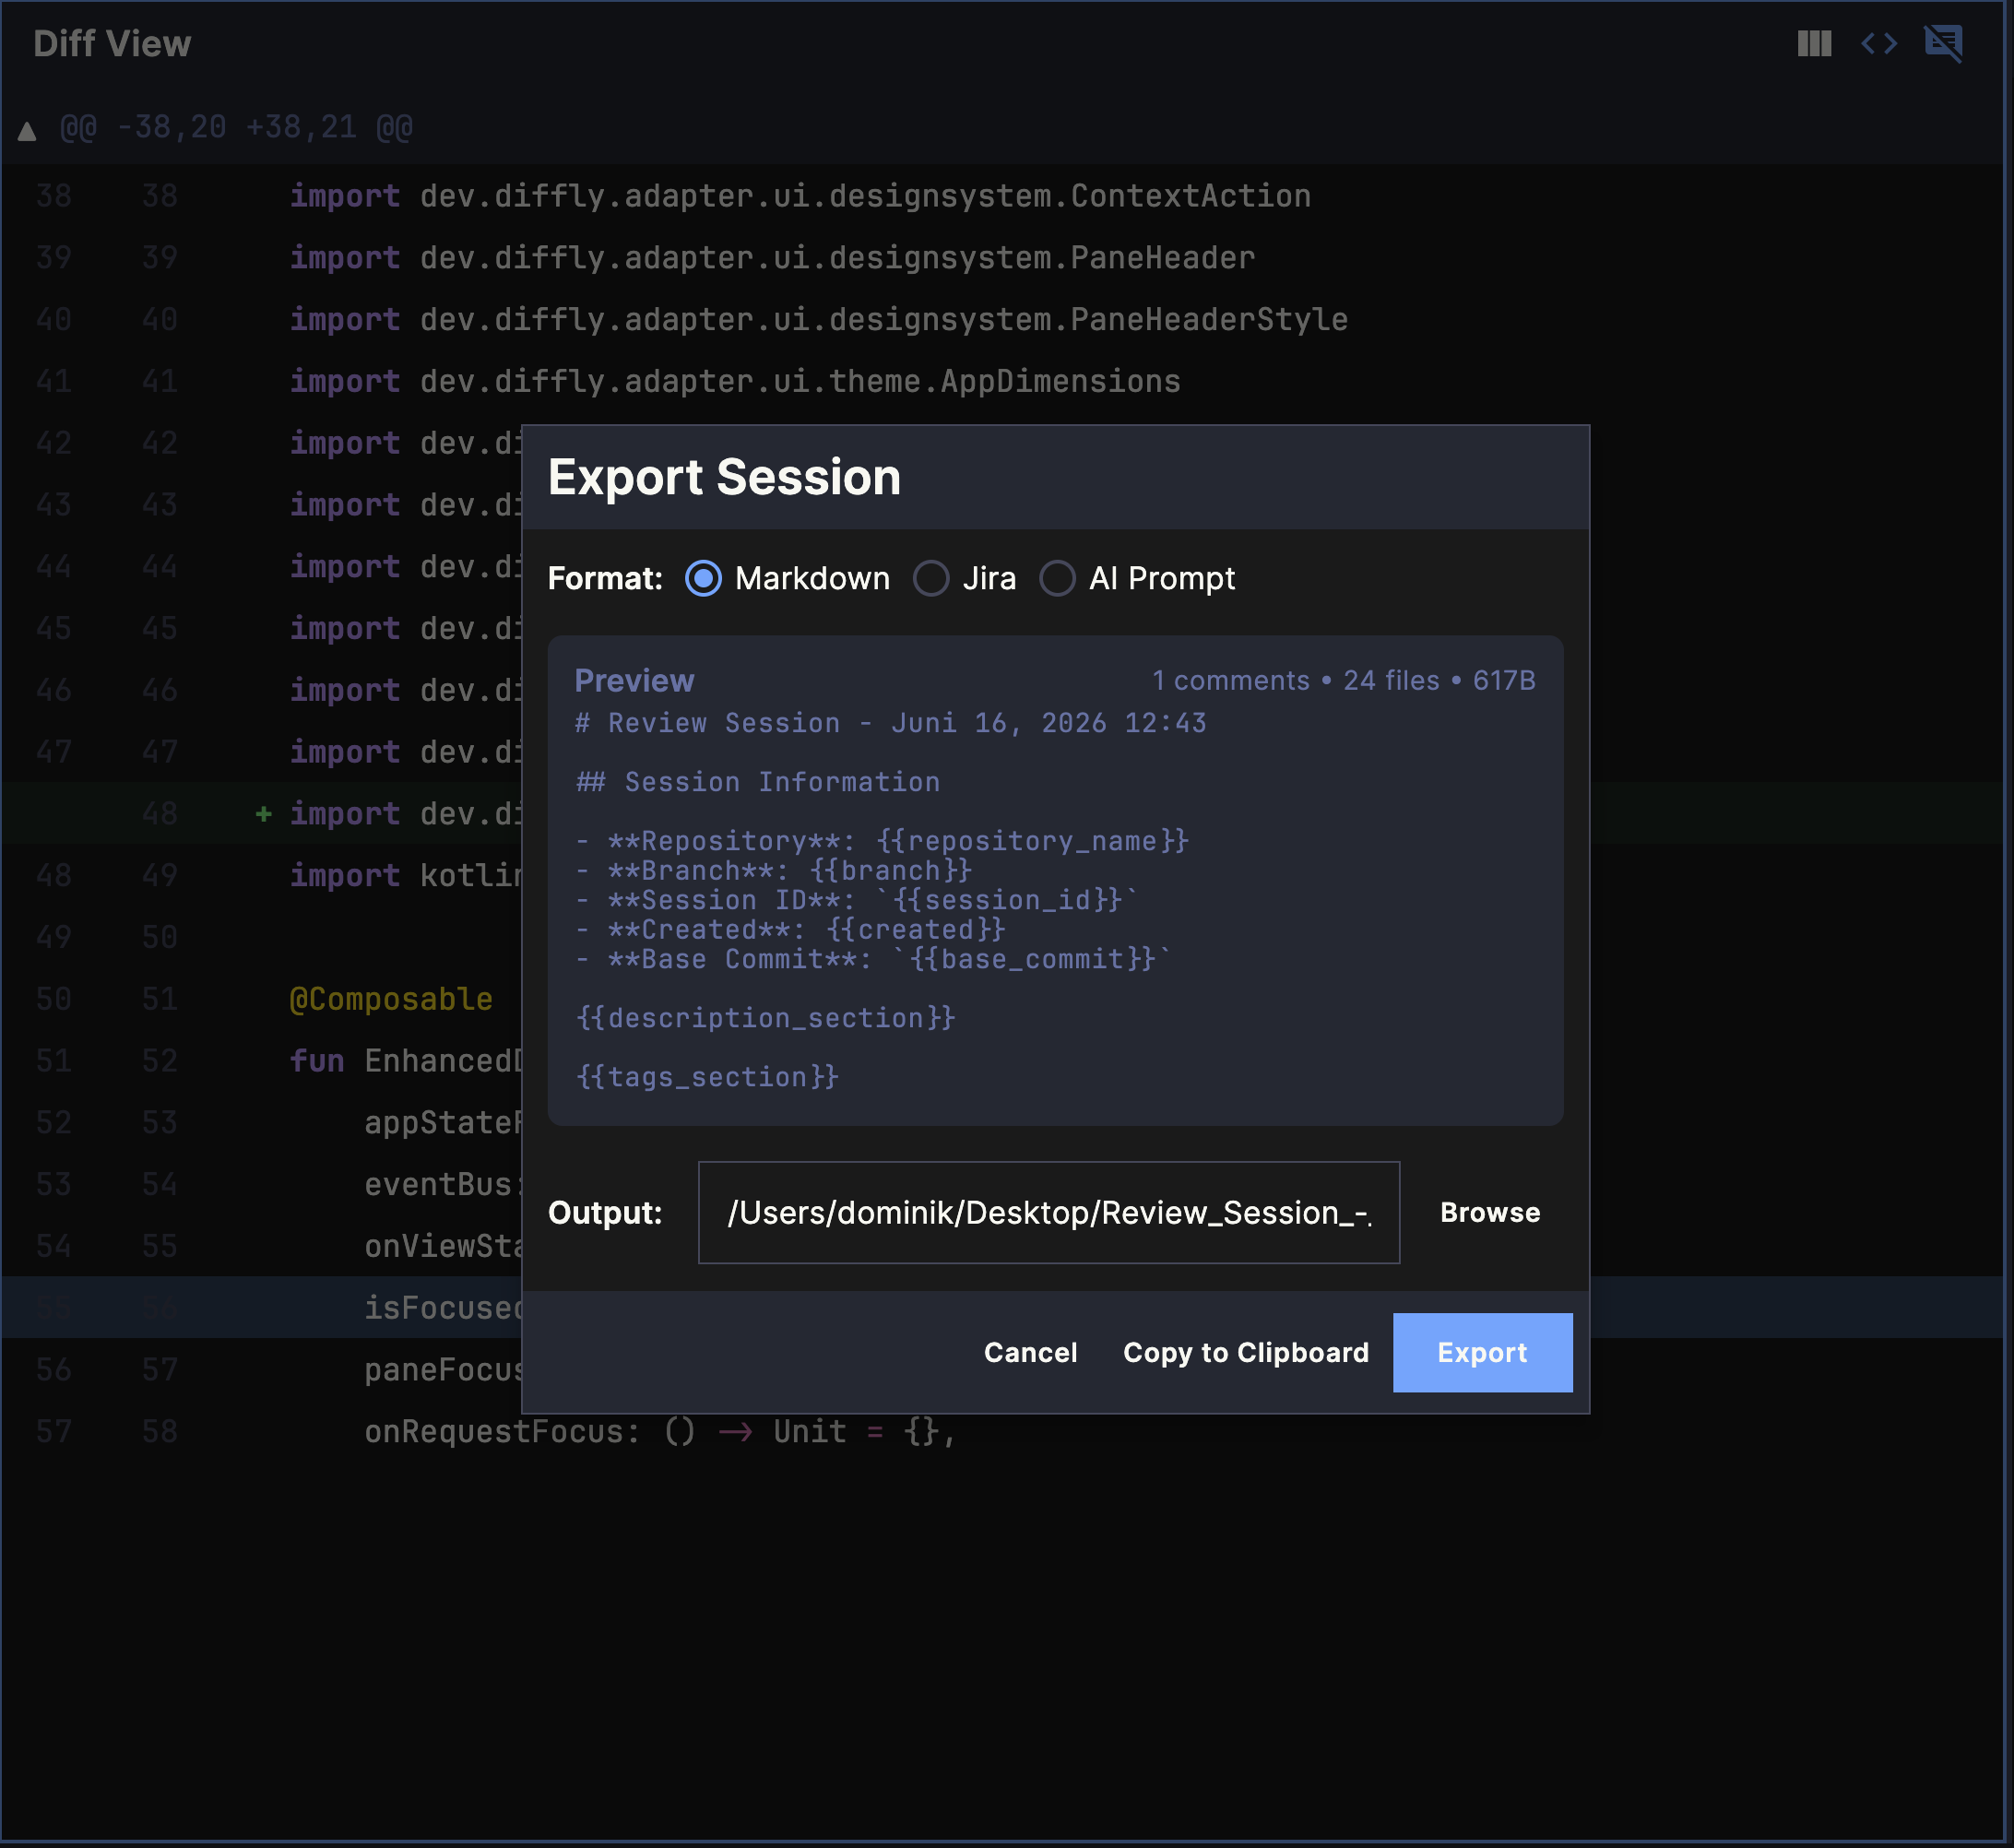This screenshot has width=2014, height=1848.
Task: Collapse the @@ -38,20 +38,21 @@ hunk
Action: pos(27,130)
